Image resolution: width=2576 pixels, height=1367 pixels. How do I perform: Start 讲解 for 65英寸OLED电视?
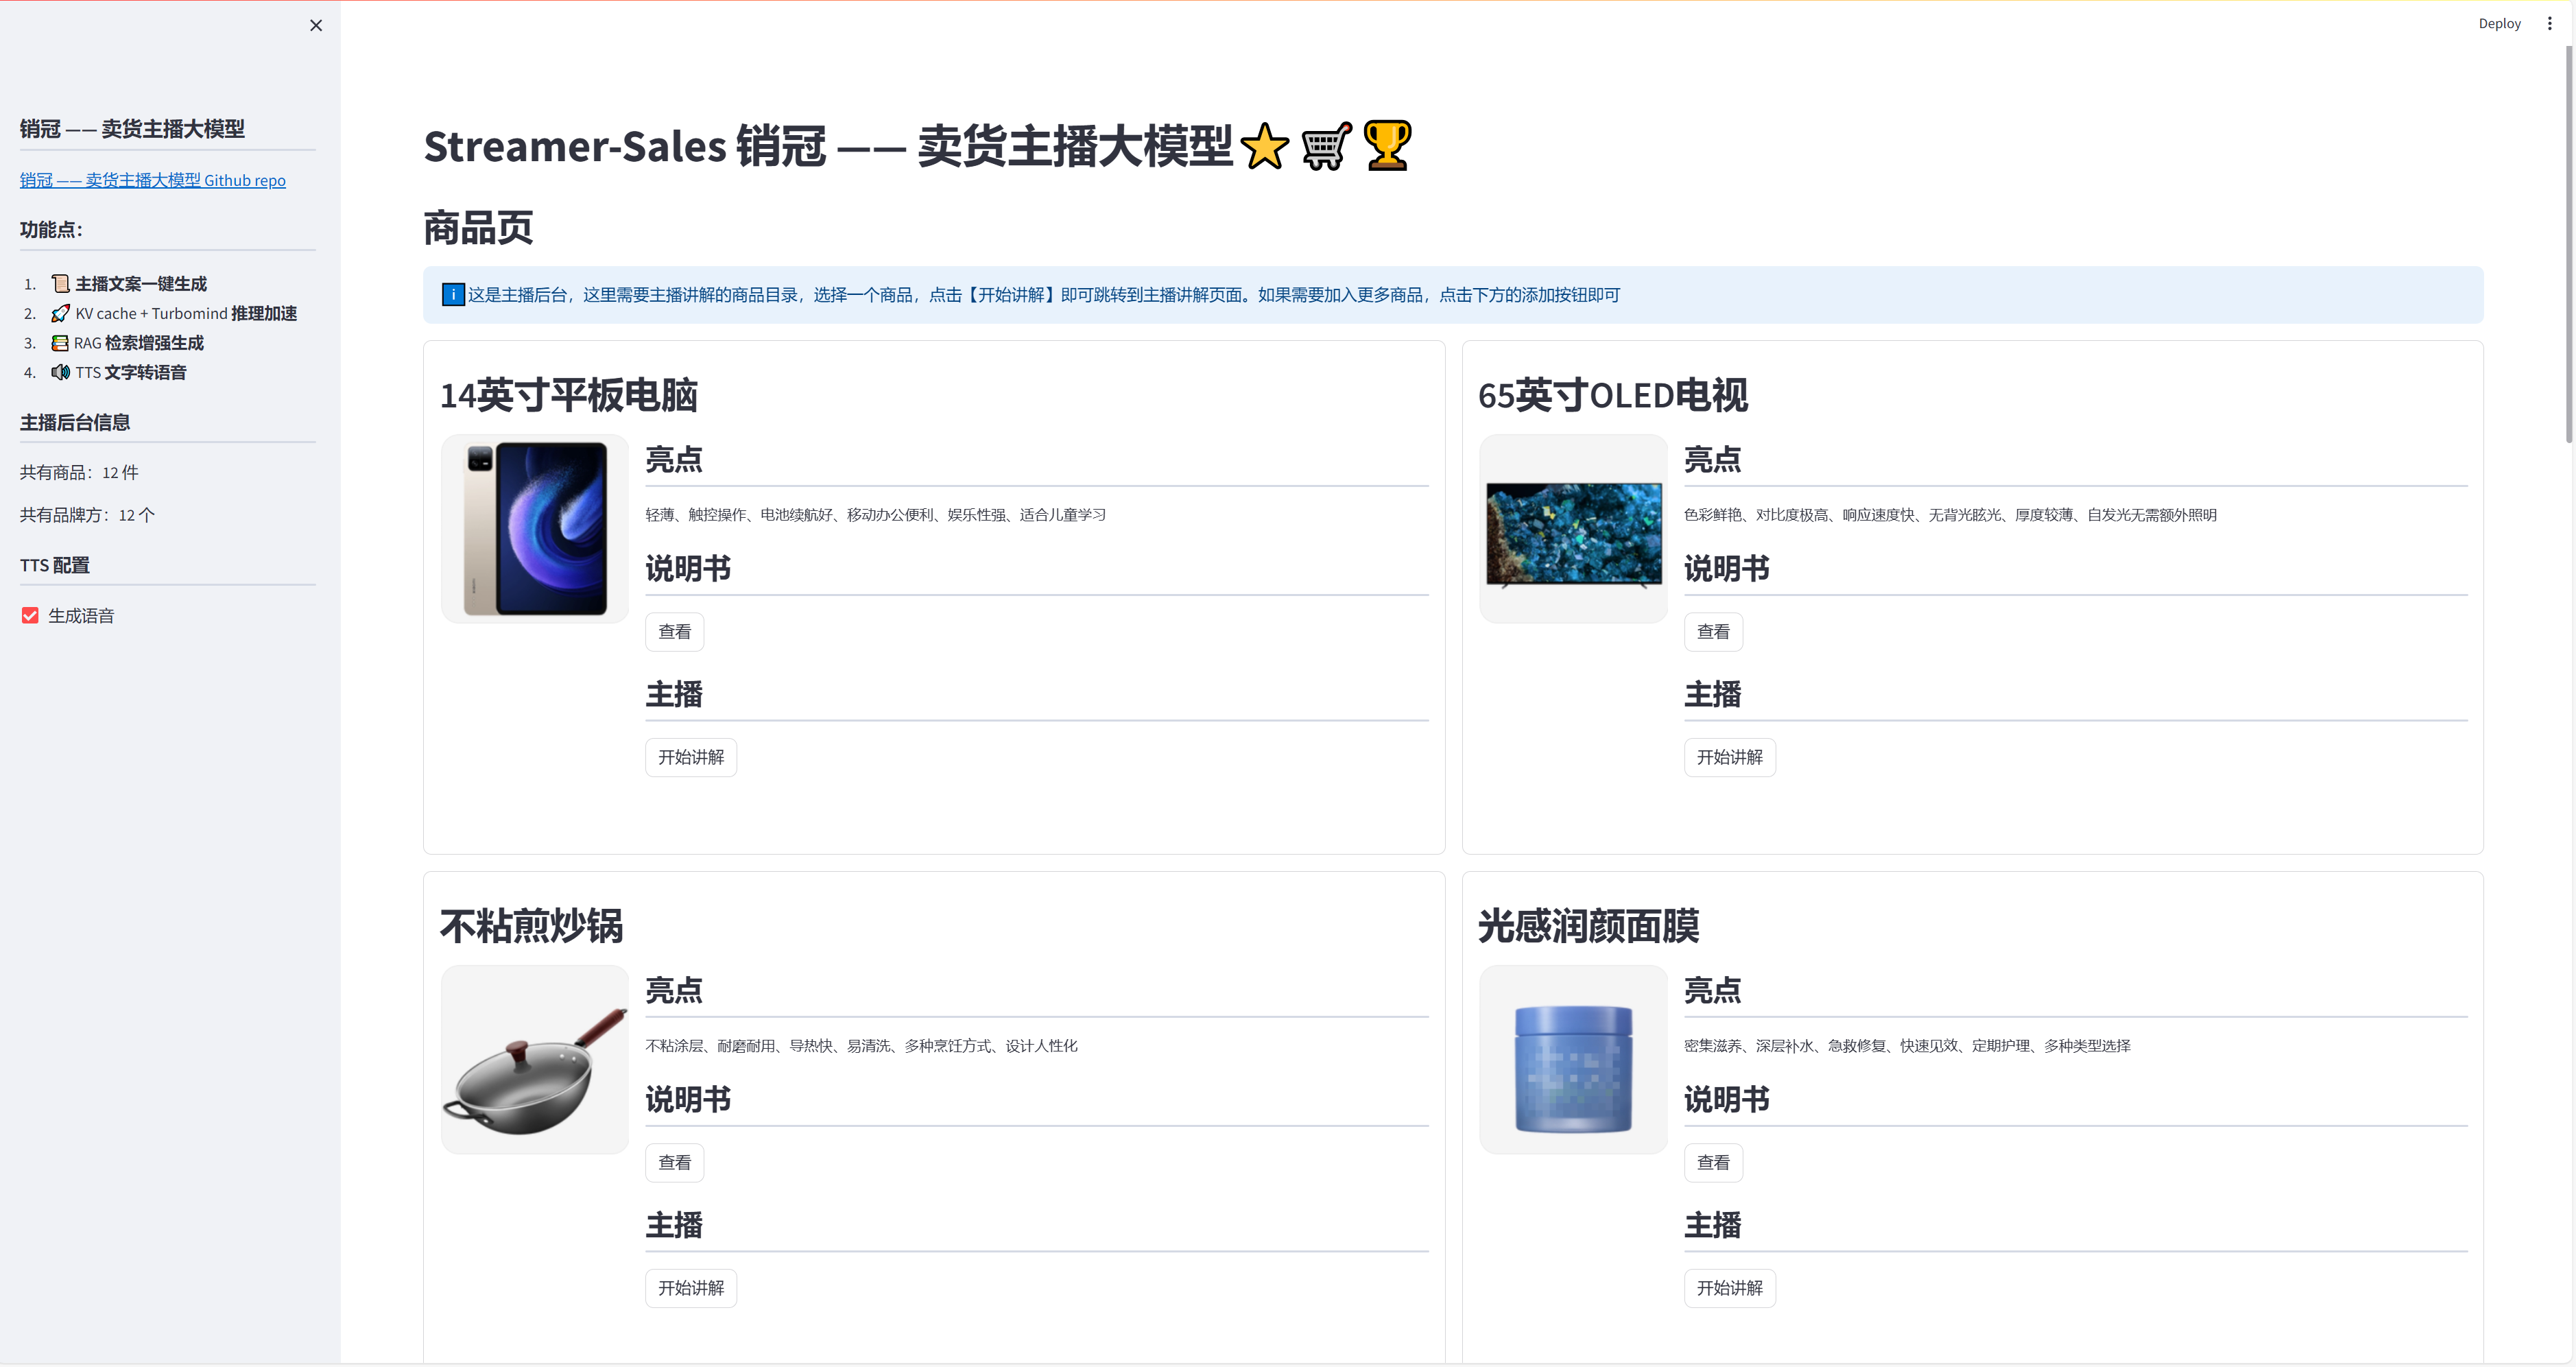click(1729, 758)
